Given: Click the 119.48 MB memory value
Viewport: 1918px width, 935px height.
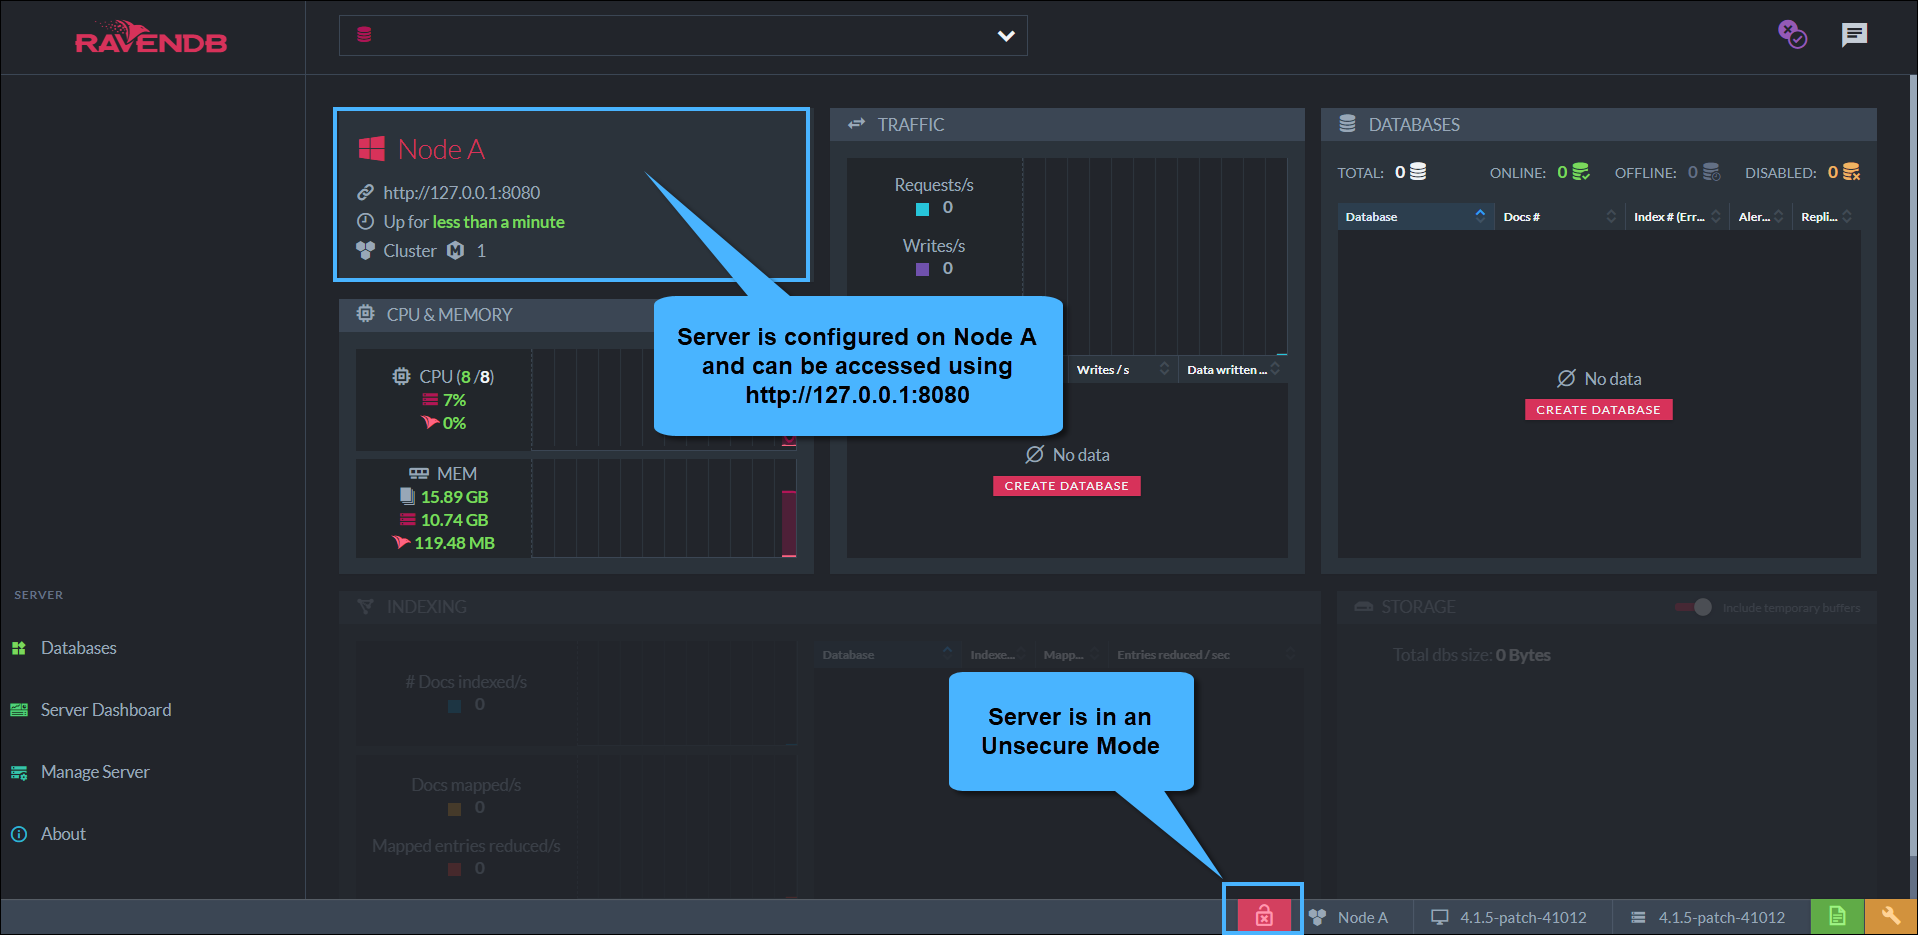Looking at the screenshot, I should [x=454, y=543].
